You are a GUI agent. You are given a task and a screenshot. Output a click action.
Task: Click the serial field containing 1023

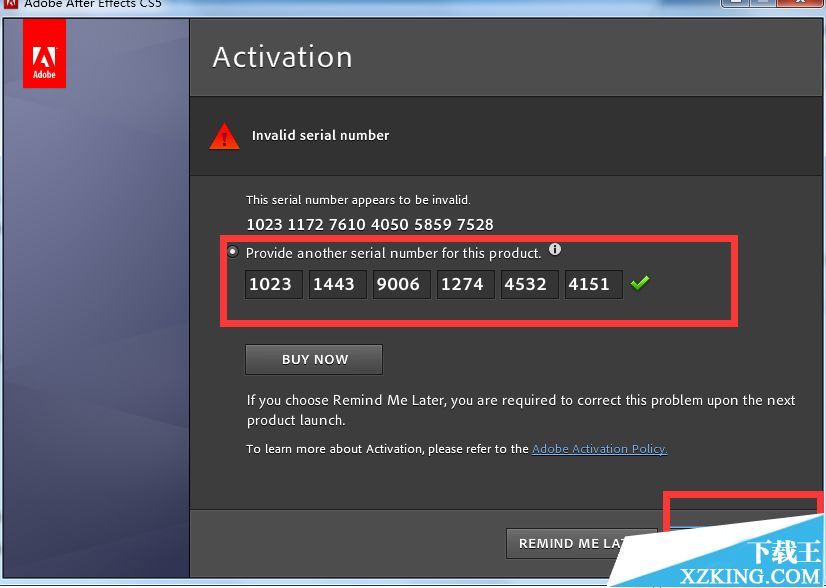point(274,285)
